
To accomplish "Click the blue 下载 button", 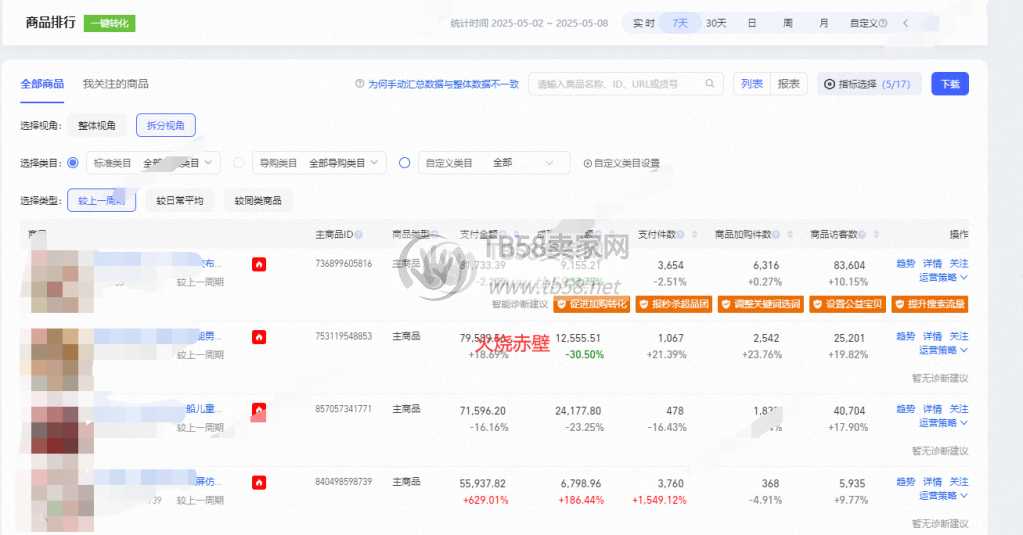I will [x=949, y=84].
